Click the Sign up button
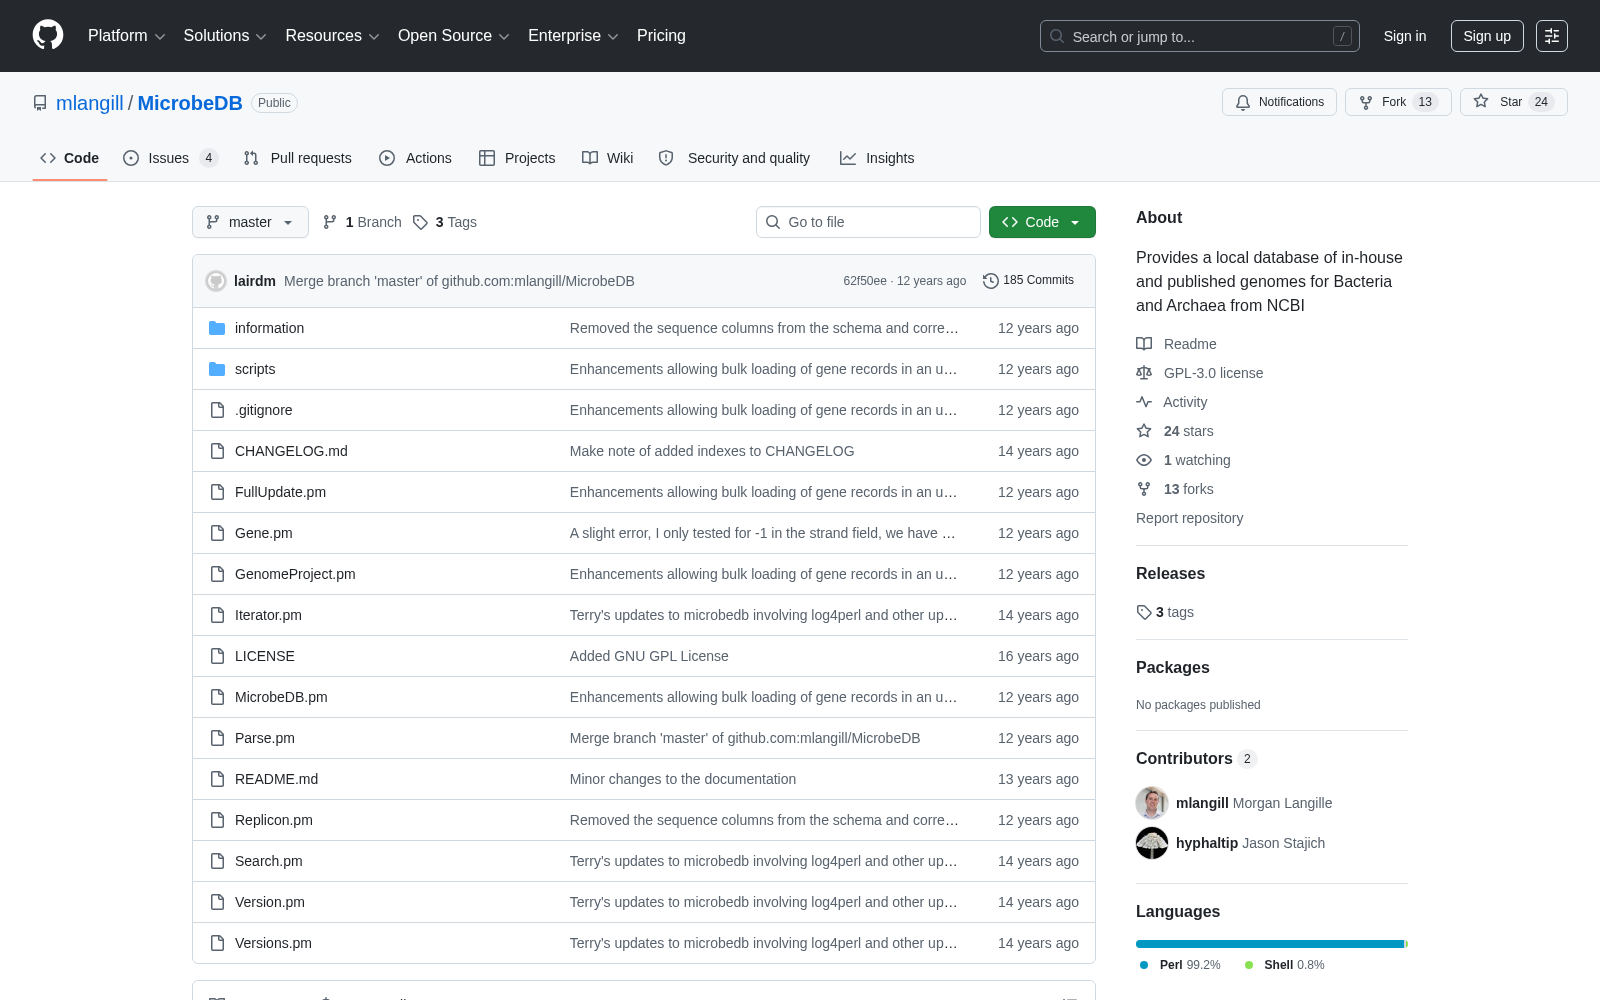Screen dimensions: 1600x1000 pos(1487,36)
